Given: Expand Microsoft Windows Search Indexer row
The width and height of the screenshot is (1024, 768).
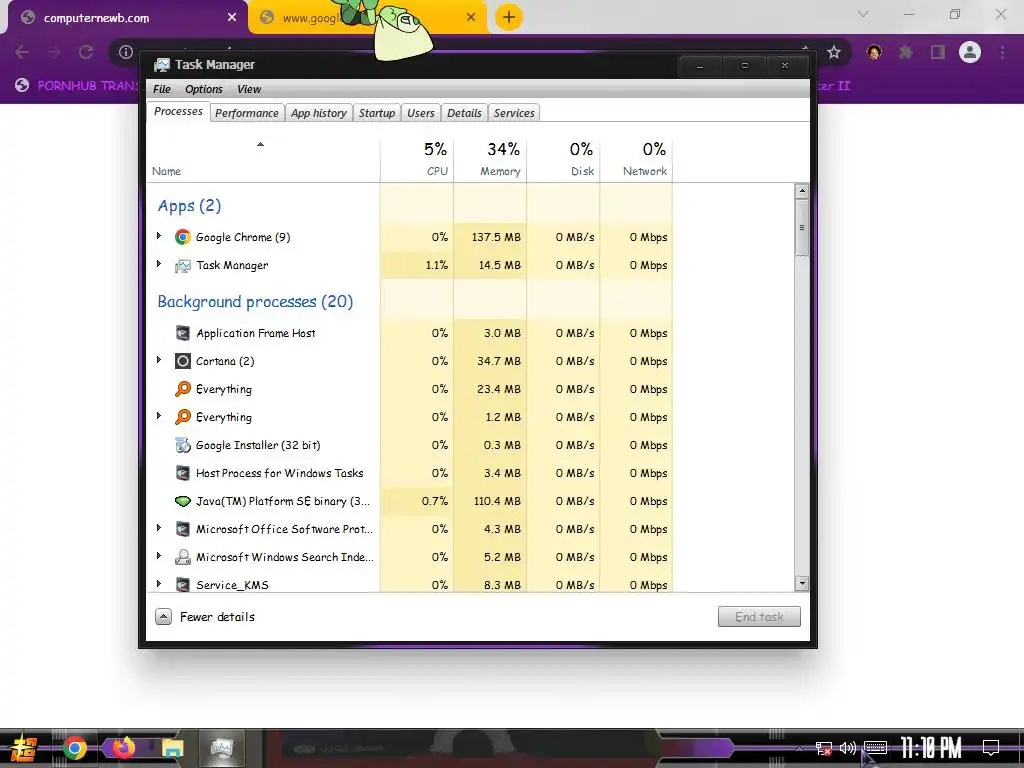Looking at the screenshot, I should pyautogui.click(x=159, y=556).
